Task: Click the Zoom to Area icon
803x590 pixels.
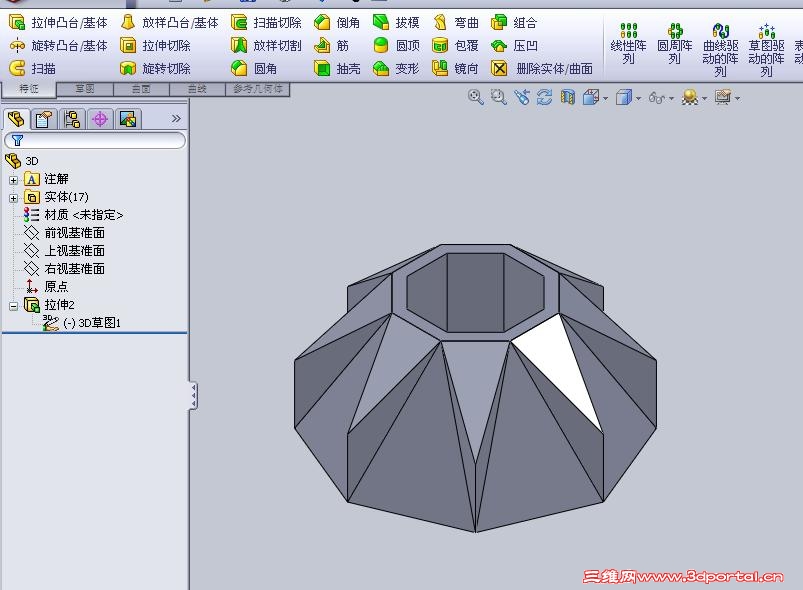Action: coord(498,97)
